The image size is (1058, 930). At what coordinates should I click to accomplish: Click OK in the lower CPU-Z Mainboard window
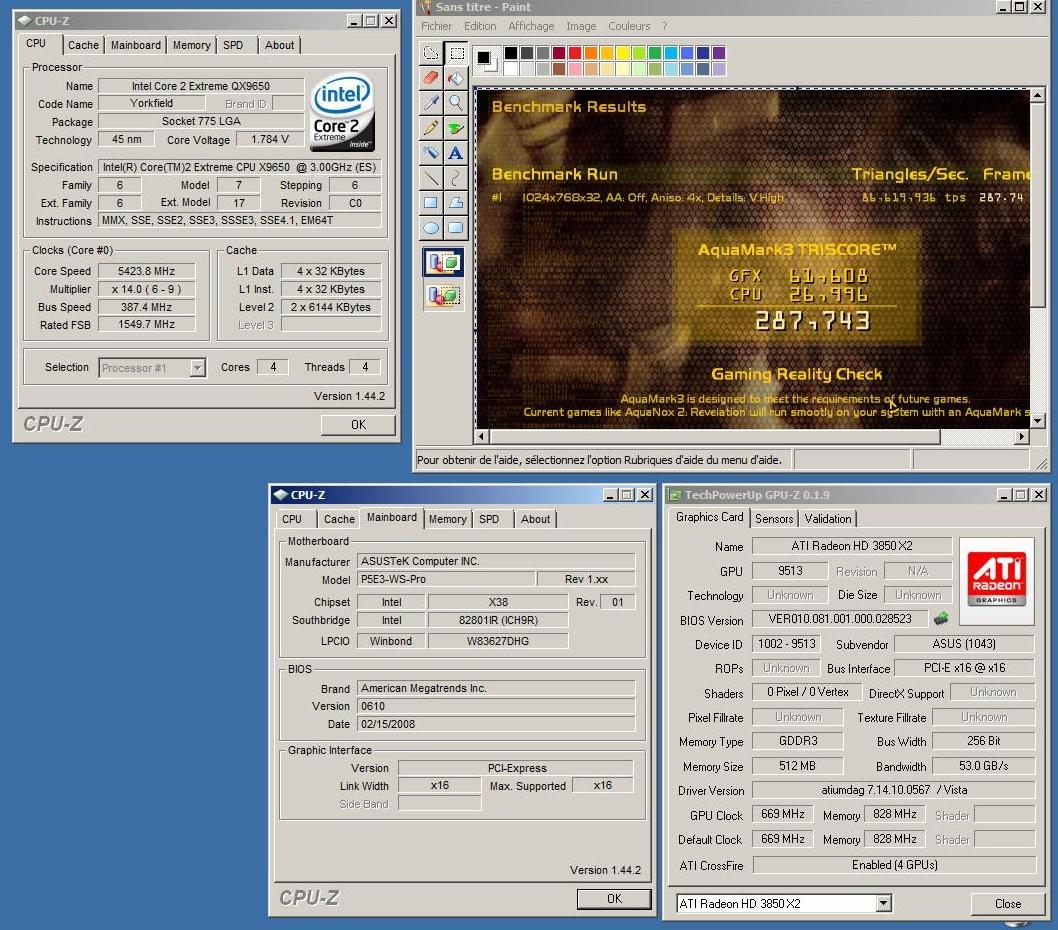coord(614,899)
